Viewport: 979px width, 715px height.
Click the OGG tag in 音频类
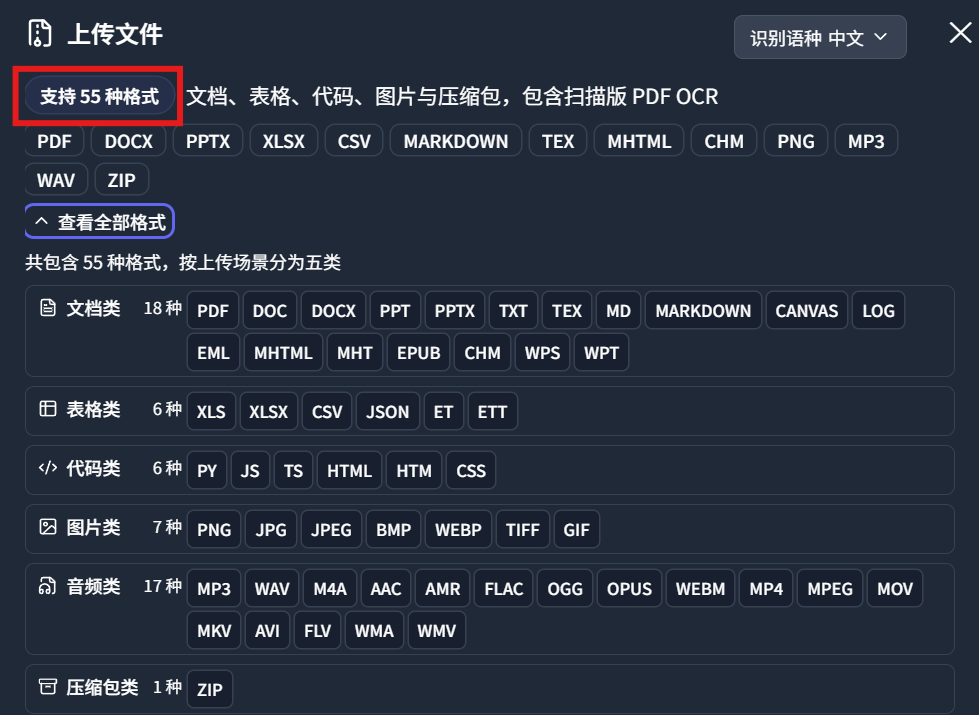pos(564,588)
